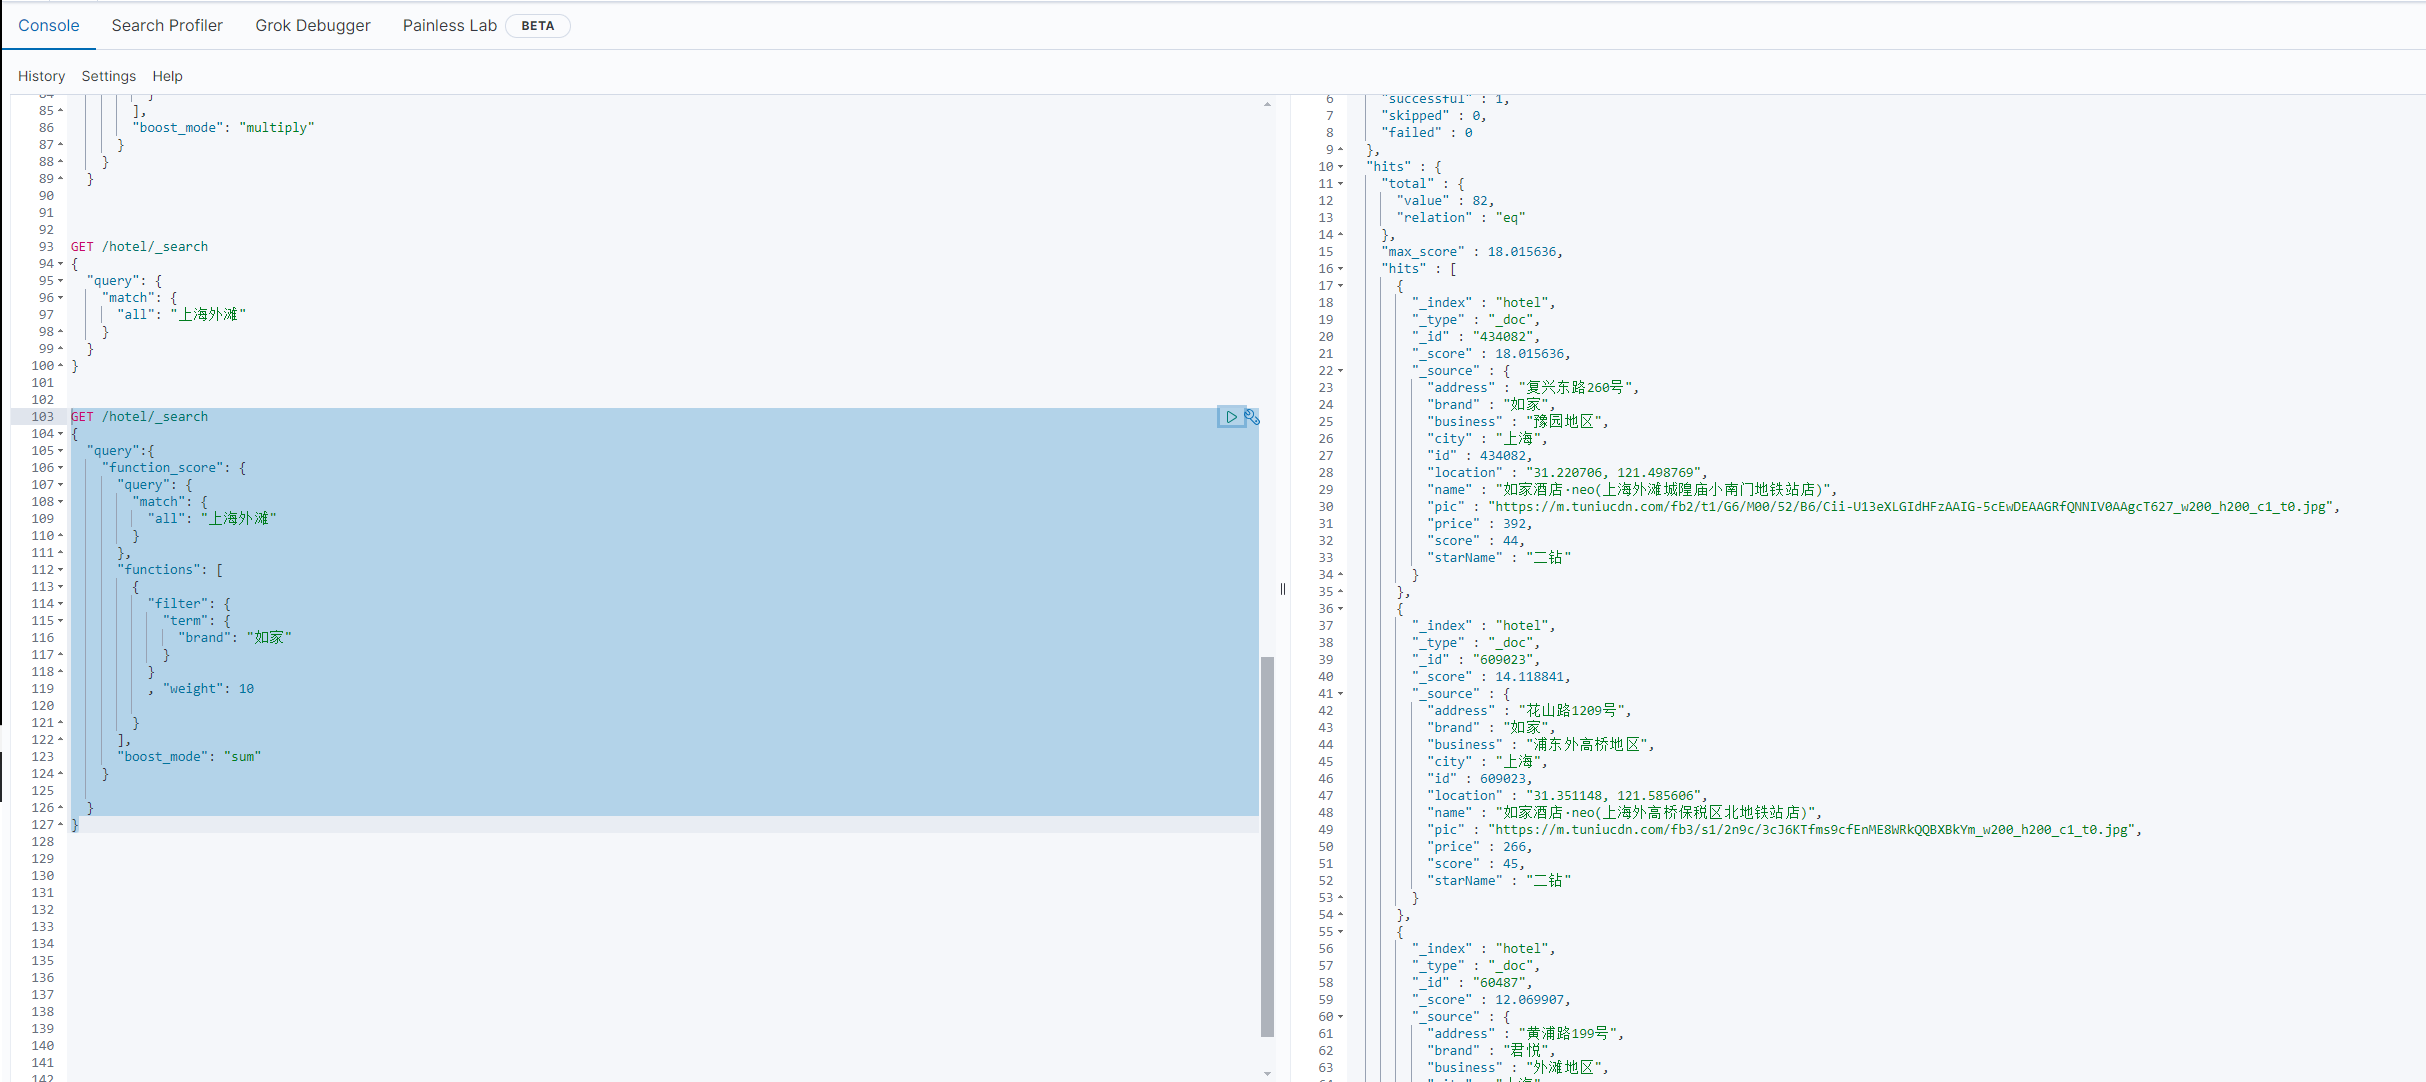Click the editor vertical scrollbar thumb

(x=1267, y=845)
